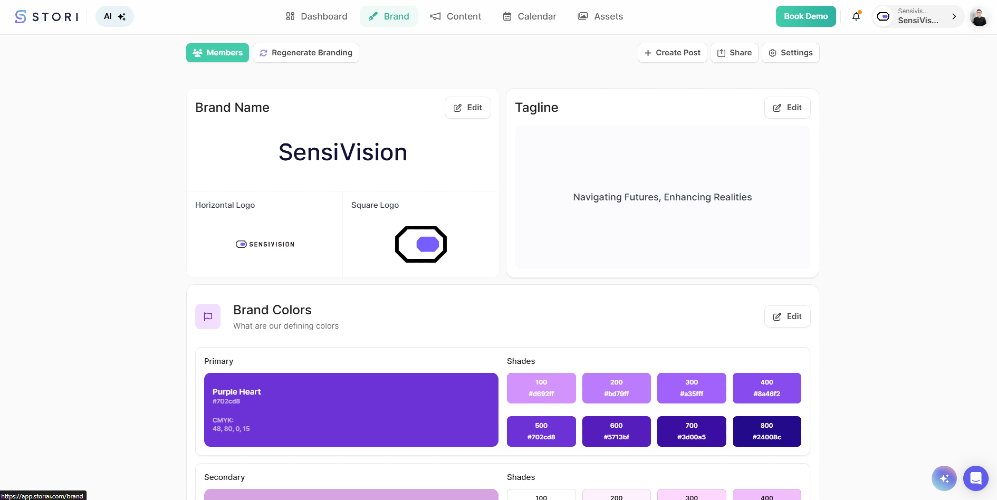Image resolution: width=997 pixels, height=500 pixels.
Task: Go to the Calendar tab
Action: pos(529,16)
